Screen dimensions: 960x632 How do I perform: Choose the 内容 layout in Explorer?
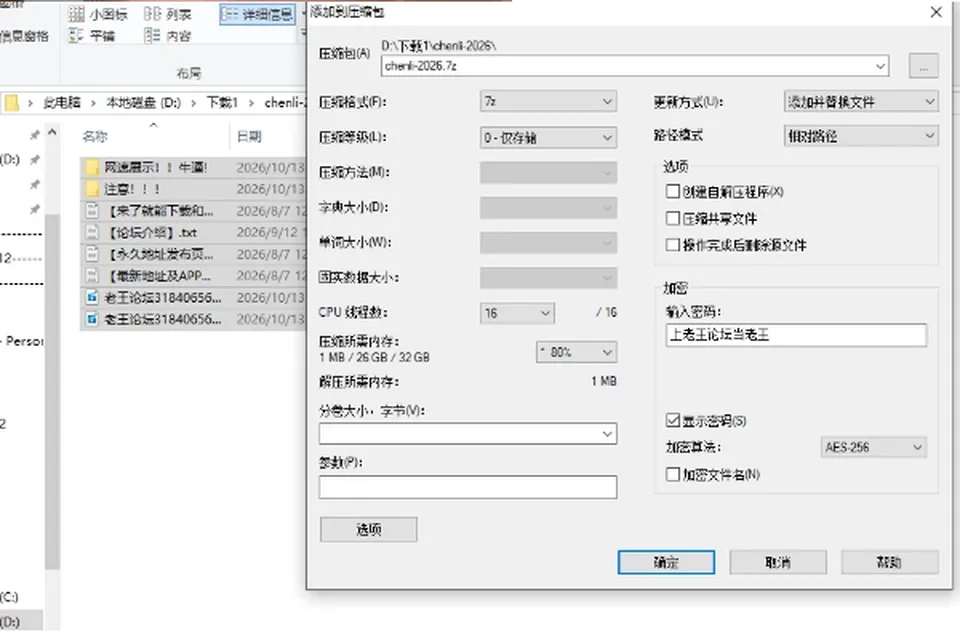click(x=168, y=36)
